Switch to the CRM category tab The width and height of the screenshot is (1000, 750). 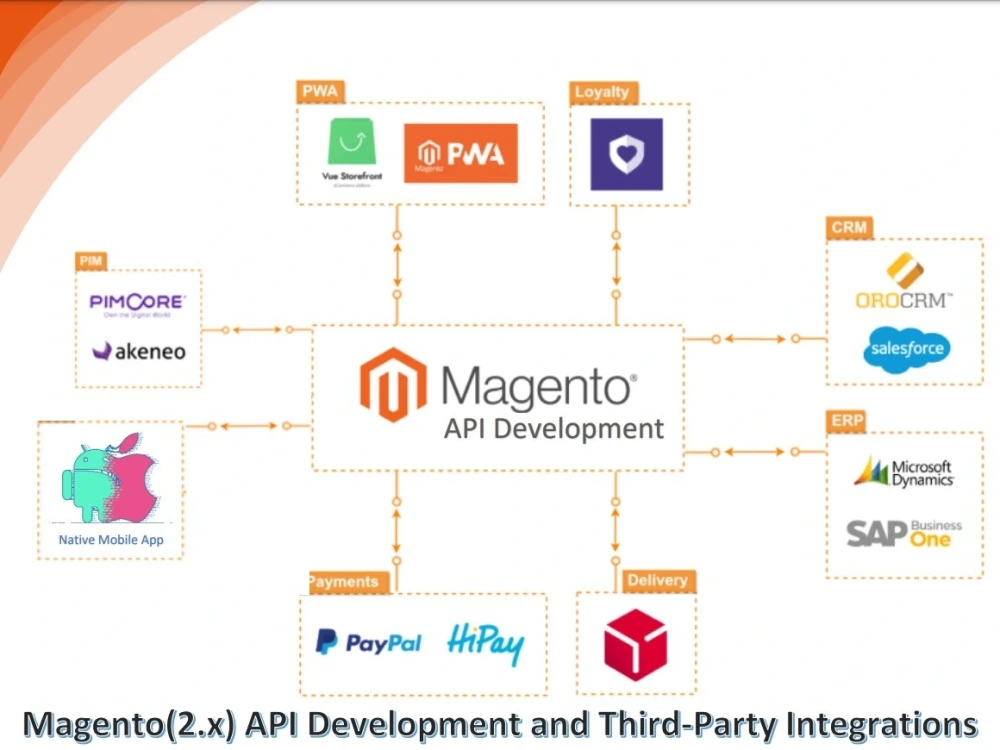pos(848,228)
